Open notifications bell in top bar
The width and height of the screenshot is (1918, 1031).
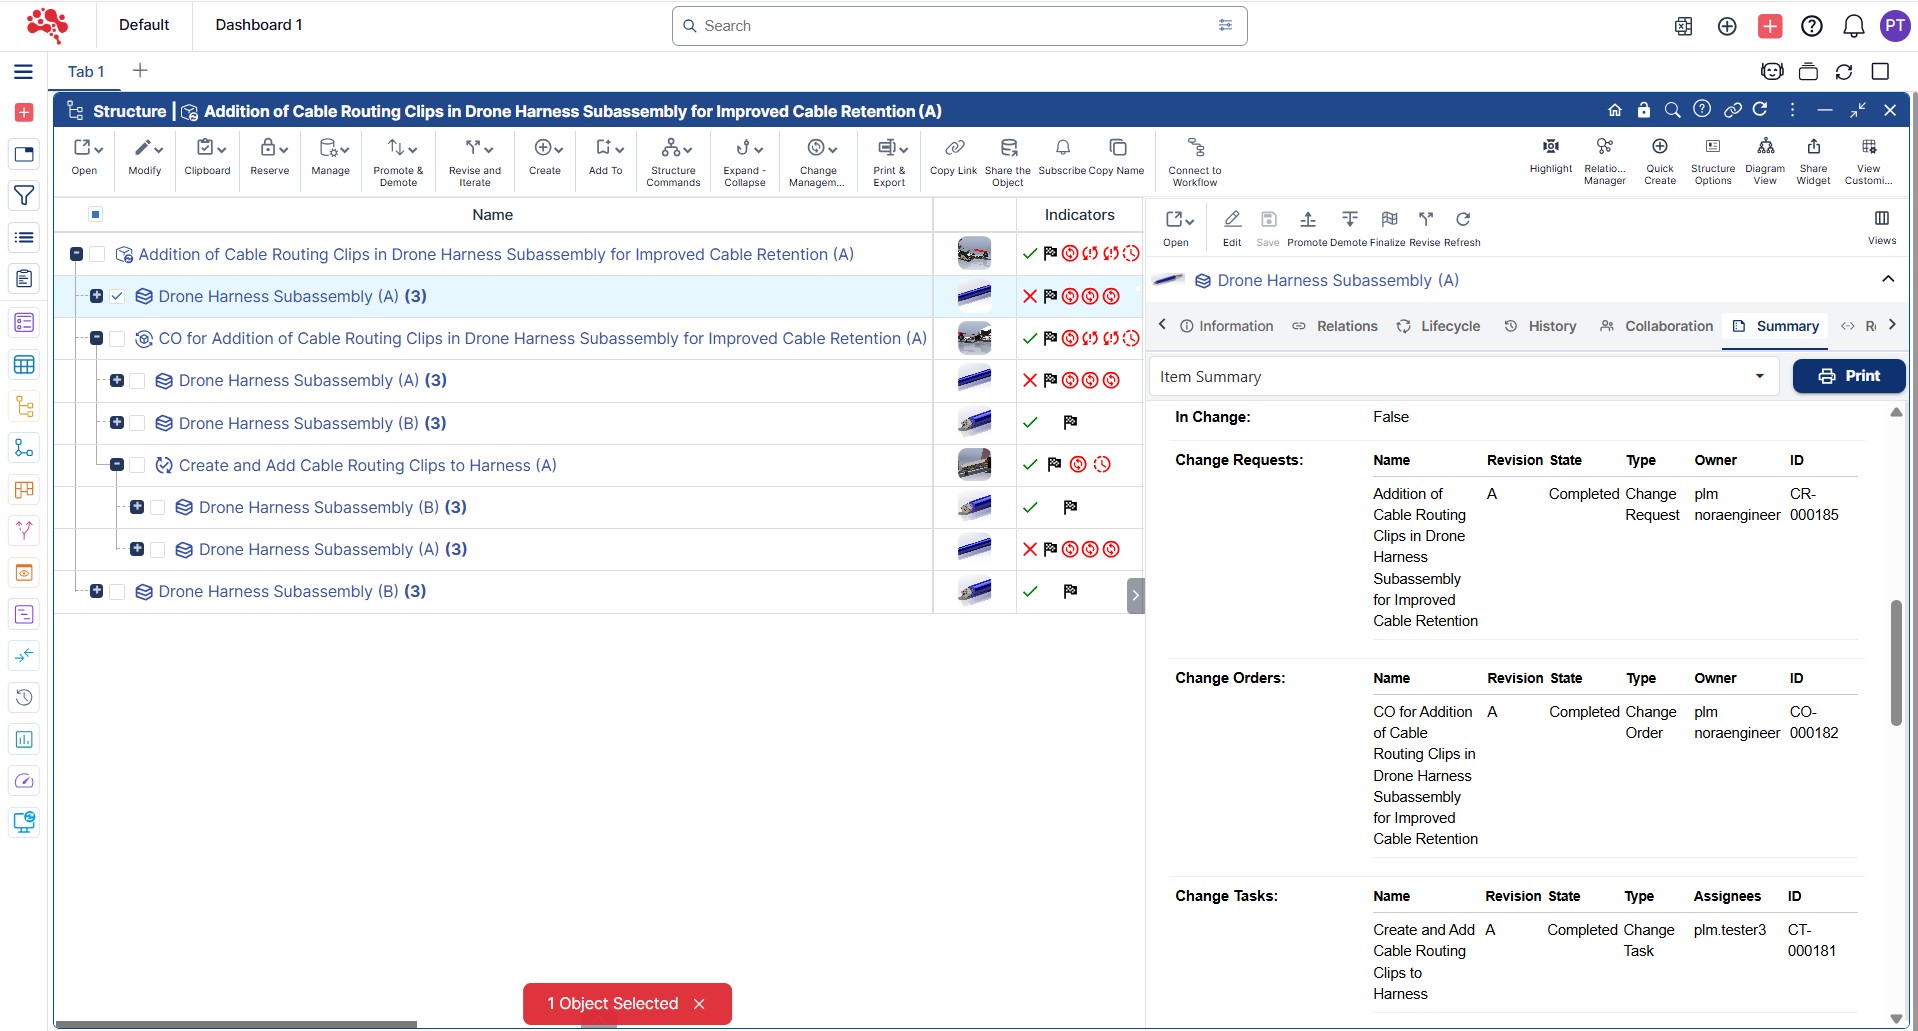tap(1853, 26)
